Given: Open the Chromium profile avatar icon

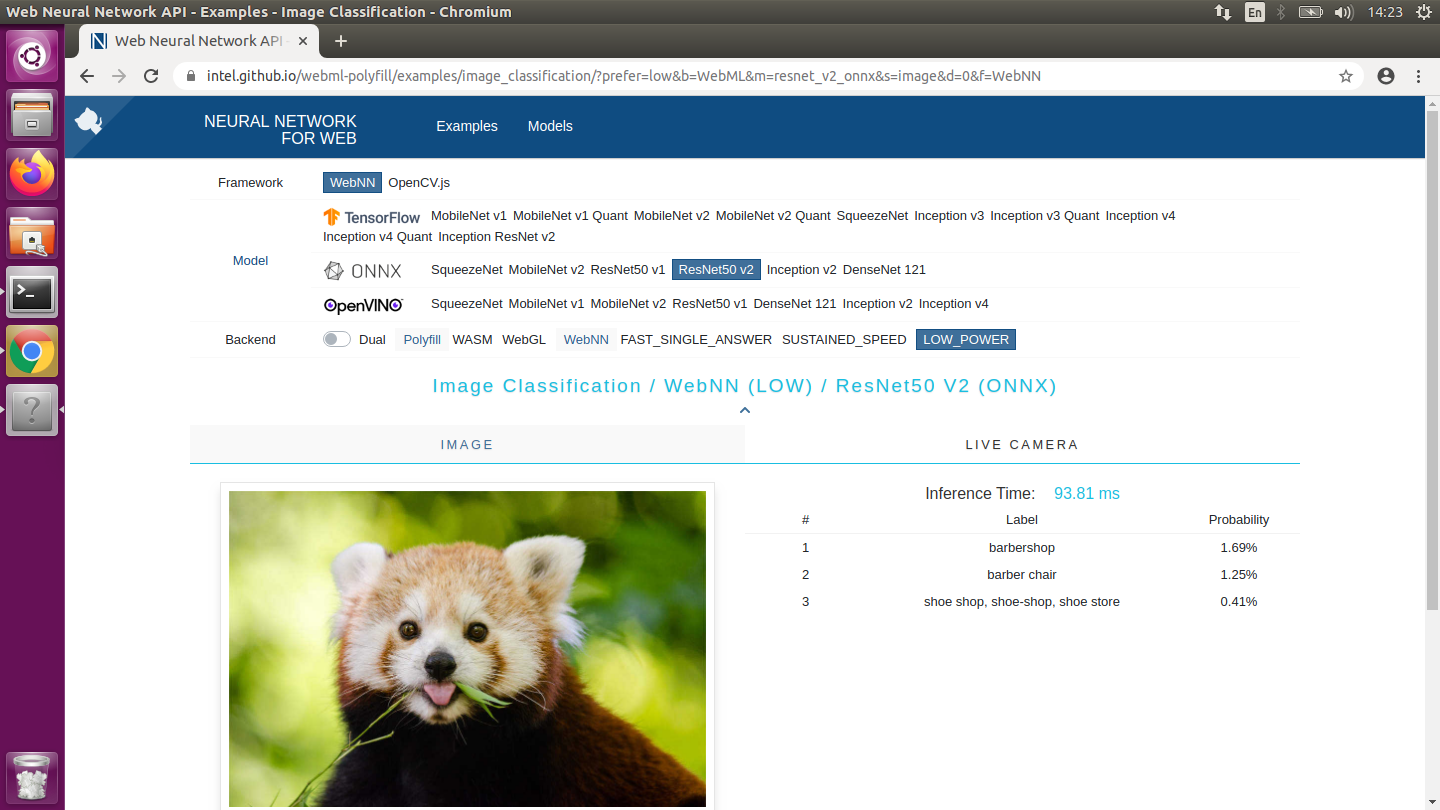Looking at the screenshot, I should (1386, 76).
